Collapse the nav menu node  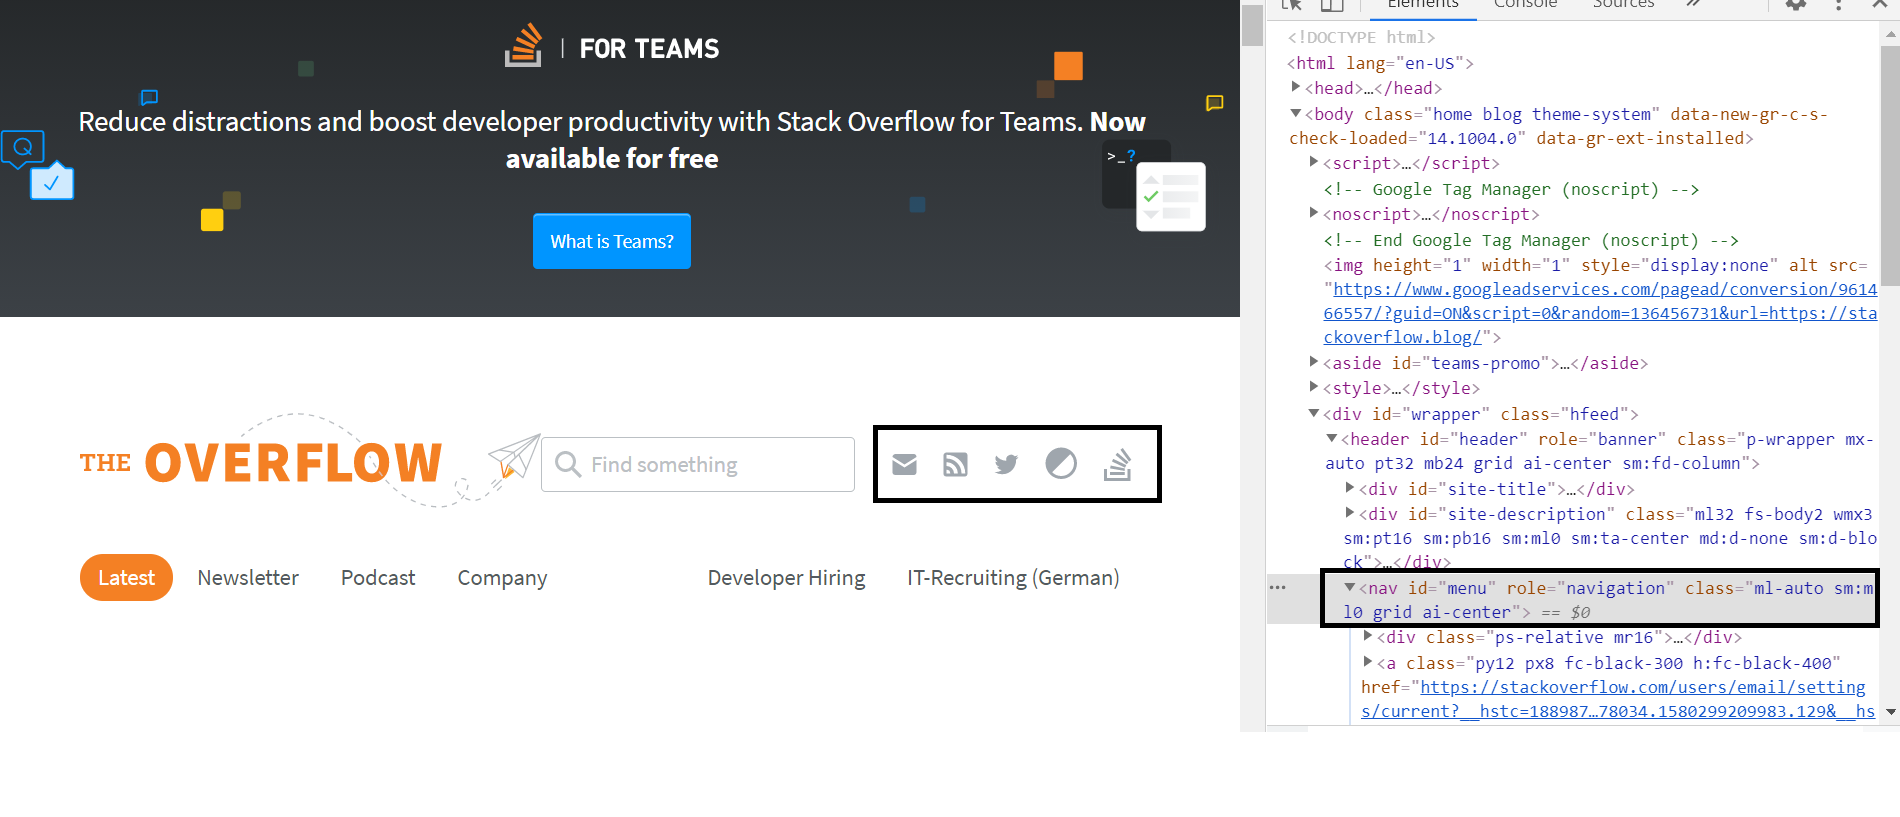[x=1350, y=587]
